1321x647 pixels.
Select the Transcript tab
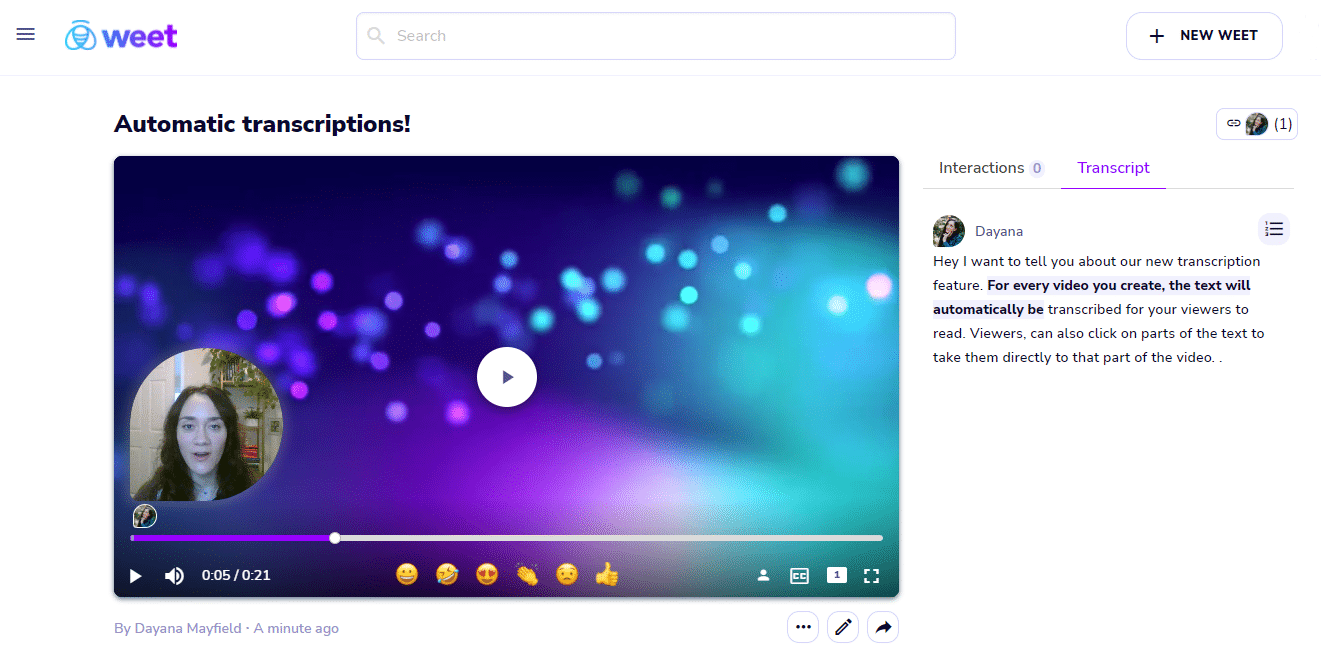click(x=1113, y=168)
